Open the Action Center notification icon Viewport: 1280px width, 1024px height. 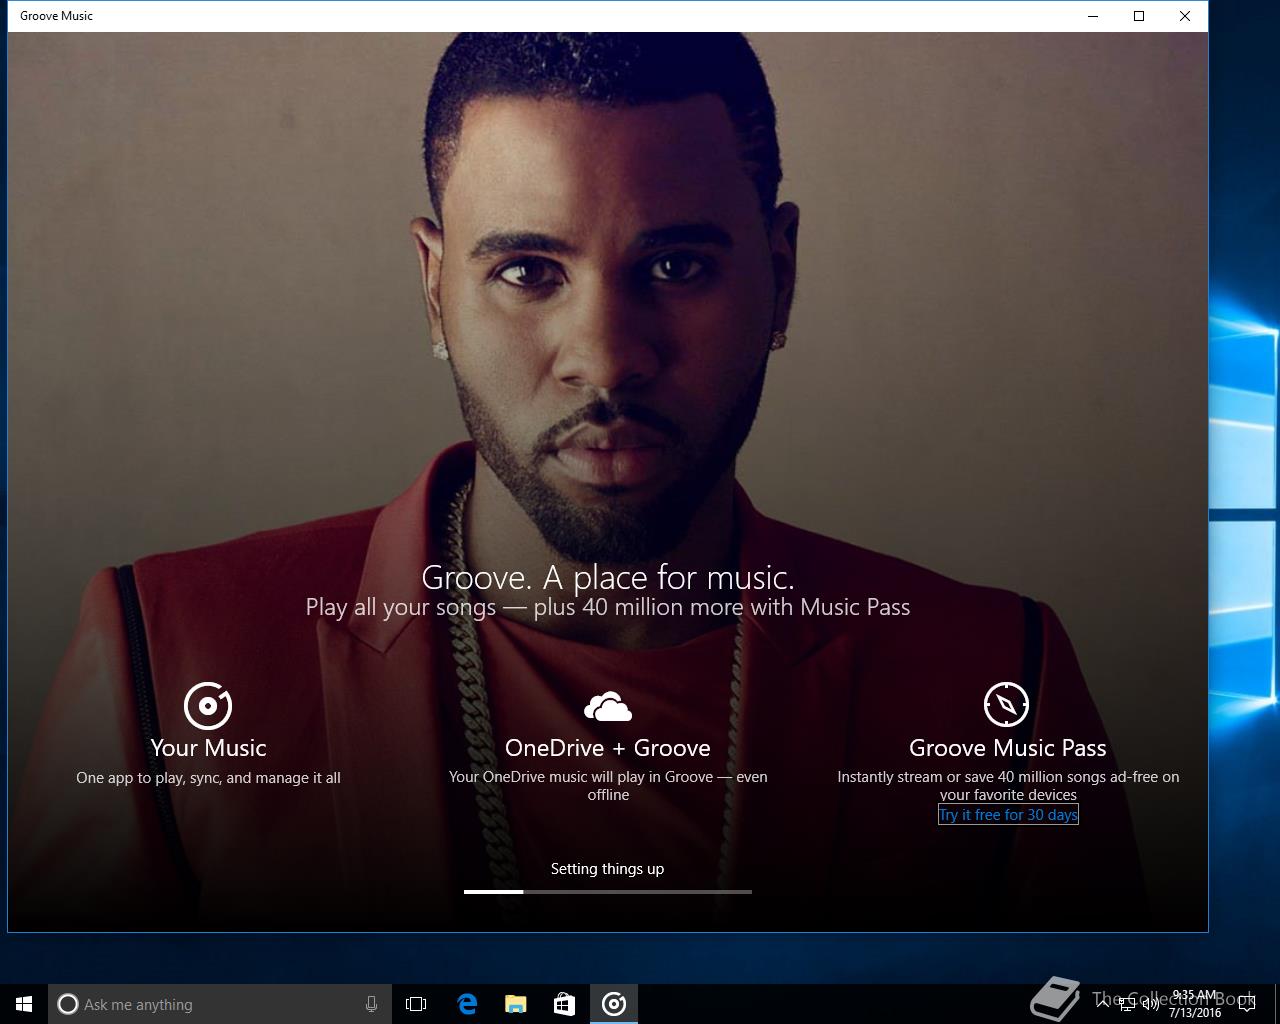pos(1247,1005)
